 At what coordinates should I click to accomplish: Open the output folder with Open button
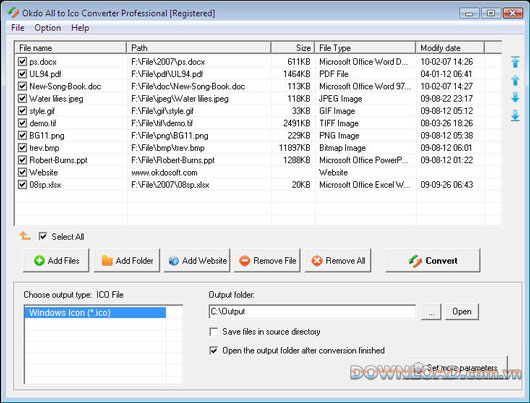click(462, 312)
